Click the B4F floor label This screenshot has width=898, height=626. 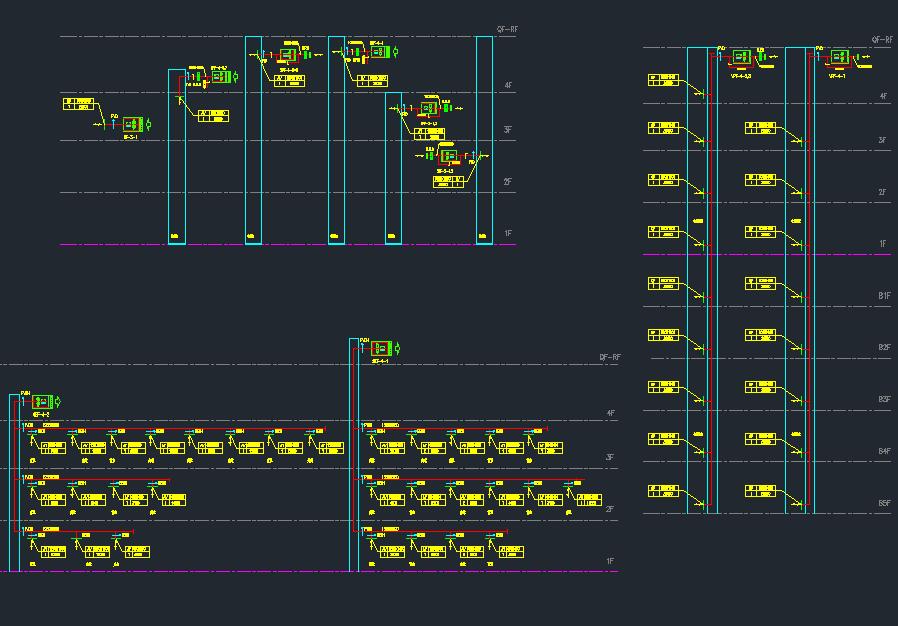(884, 451)
